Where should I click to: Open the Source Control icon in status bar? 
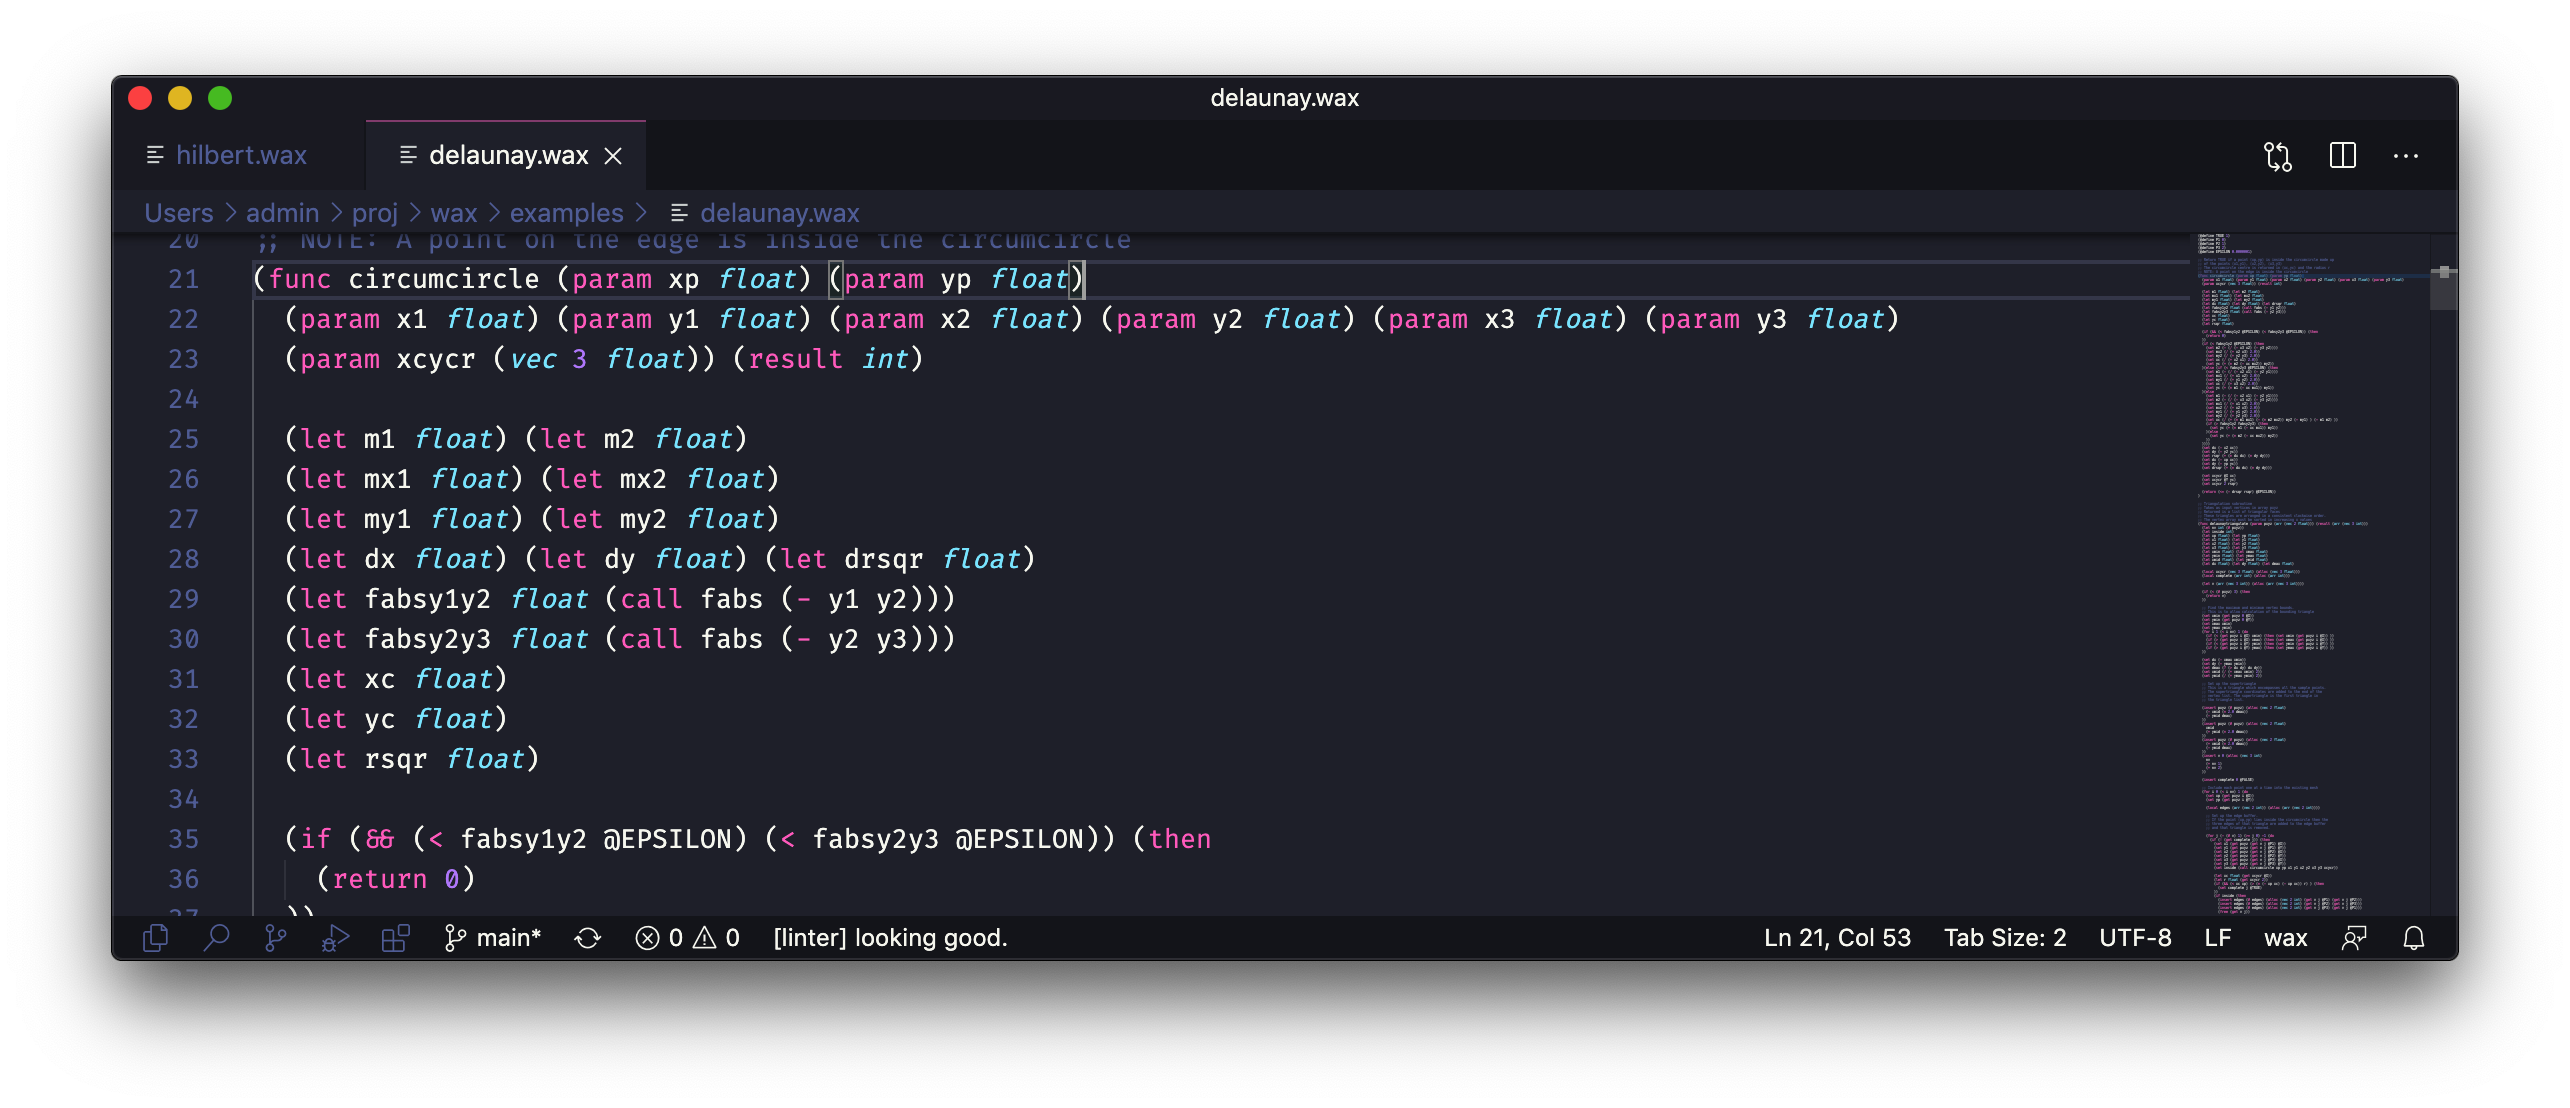275,938
